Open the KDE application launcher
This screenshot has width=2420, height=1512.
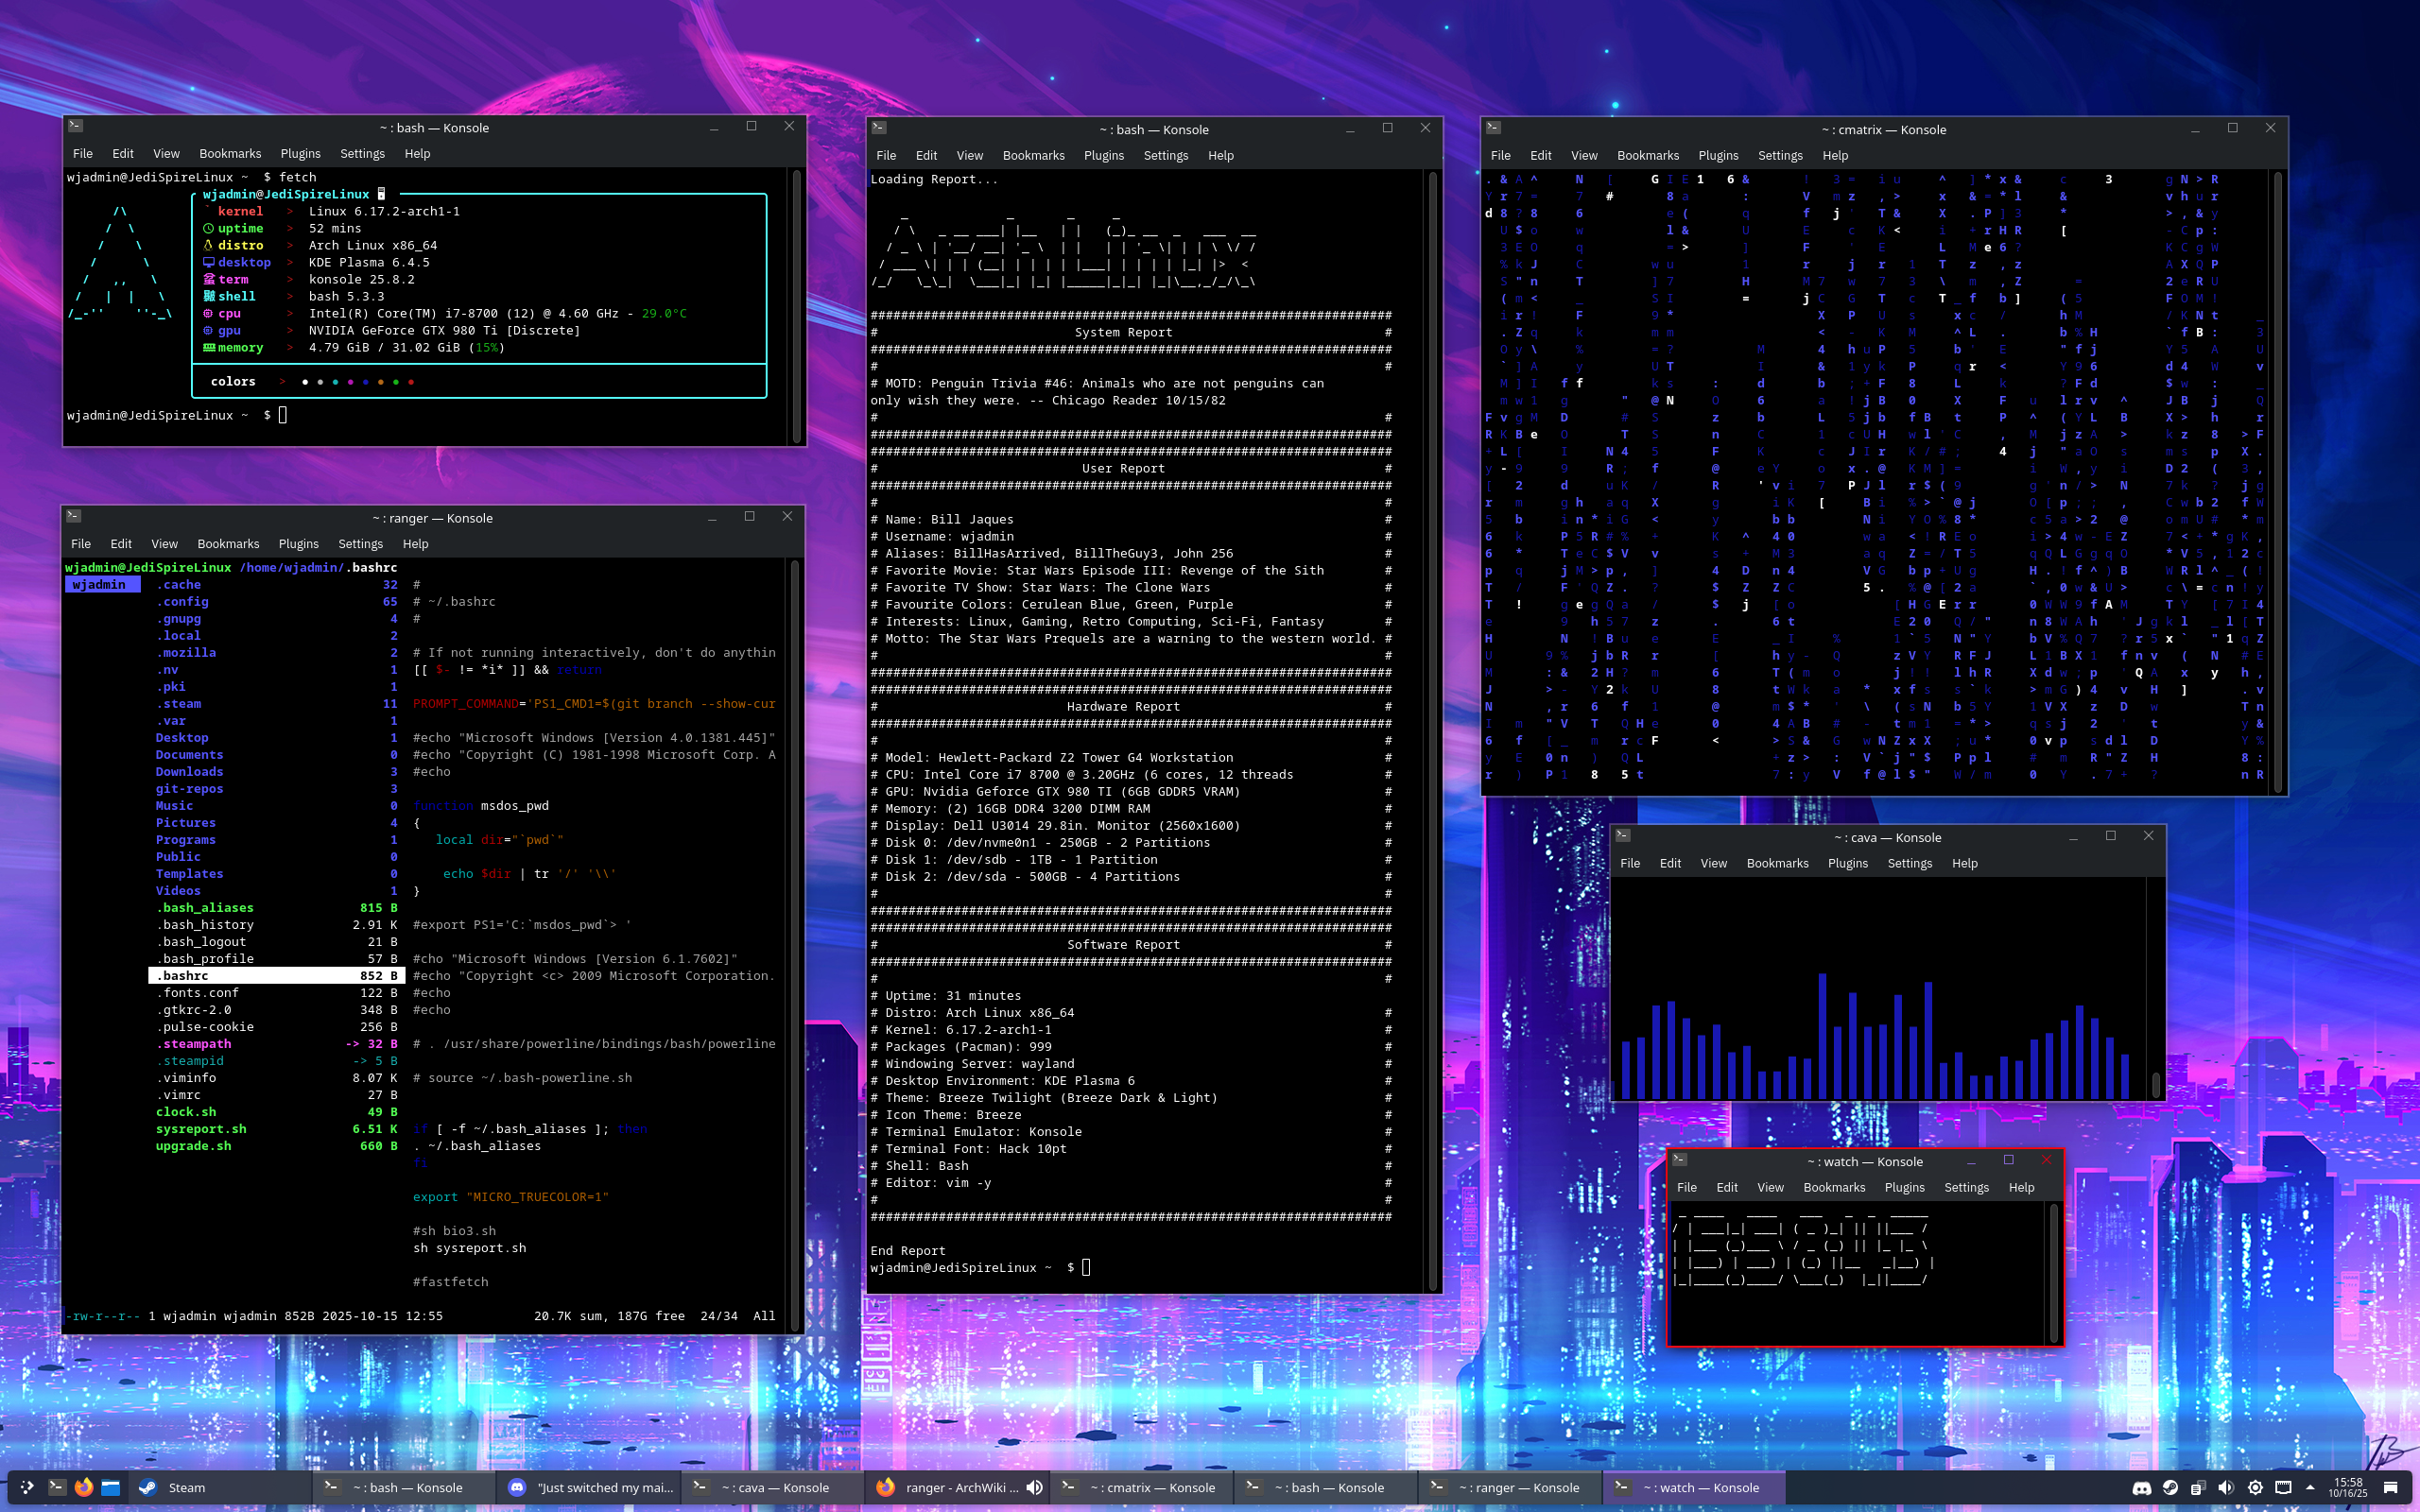point(27,1487)
